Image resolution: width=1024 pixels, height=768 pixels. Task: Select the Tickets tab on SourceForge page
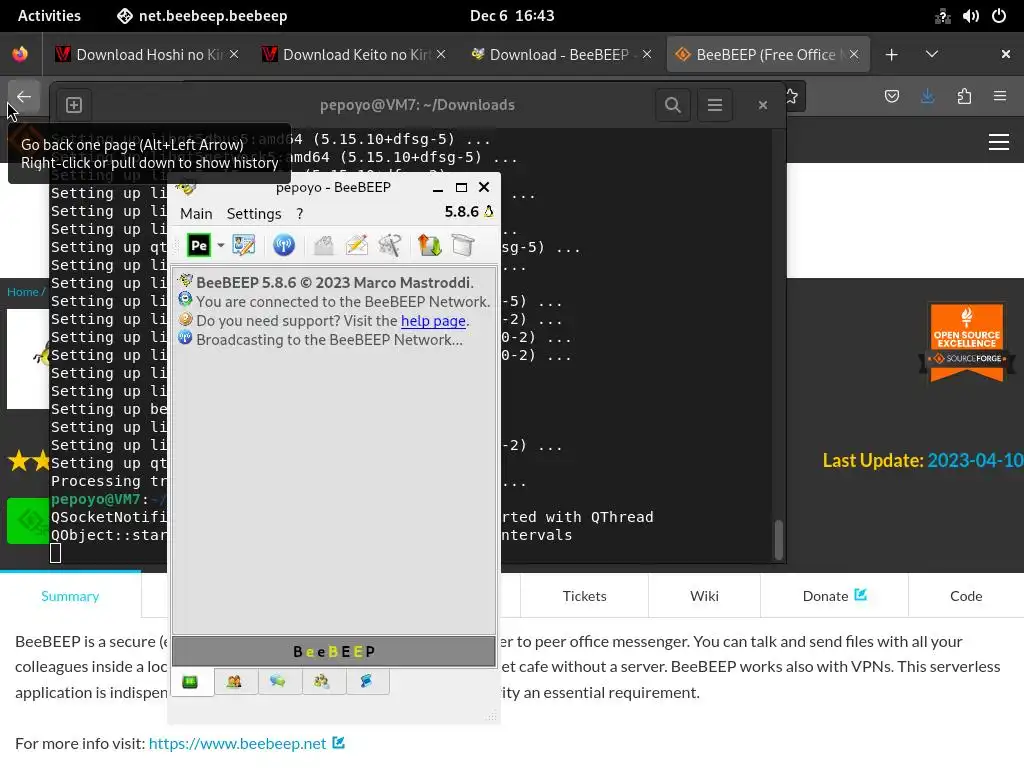coord(584,596)
